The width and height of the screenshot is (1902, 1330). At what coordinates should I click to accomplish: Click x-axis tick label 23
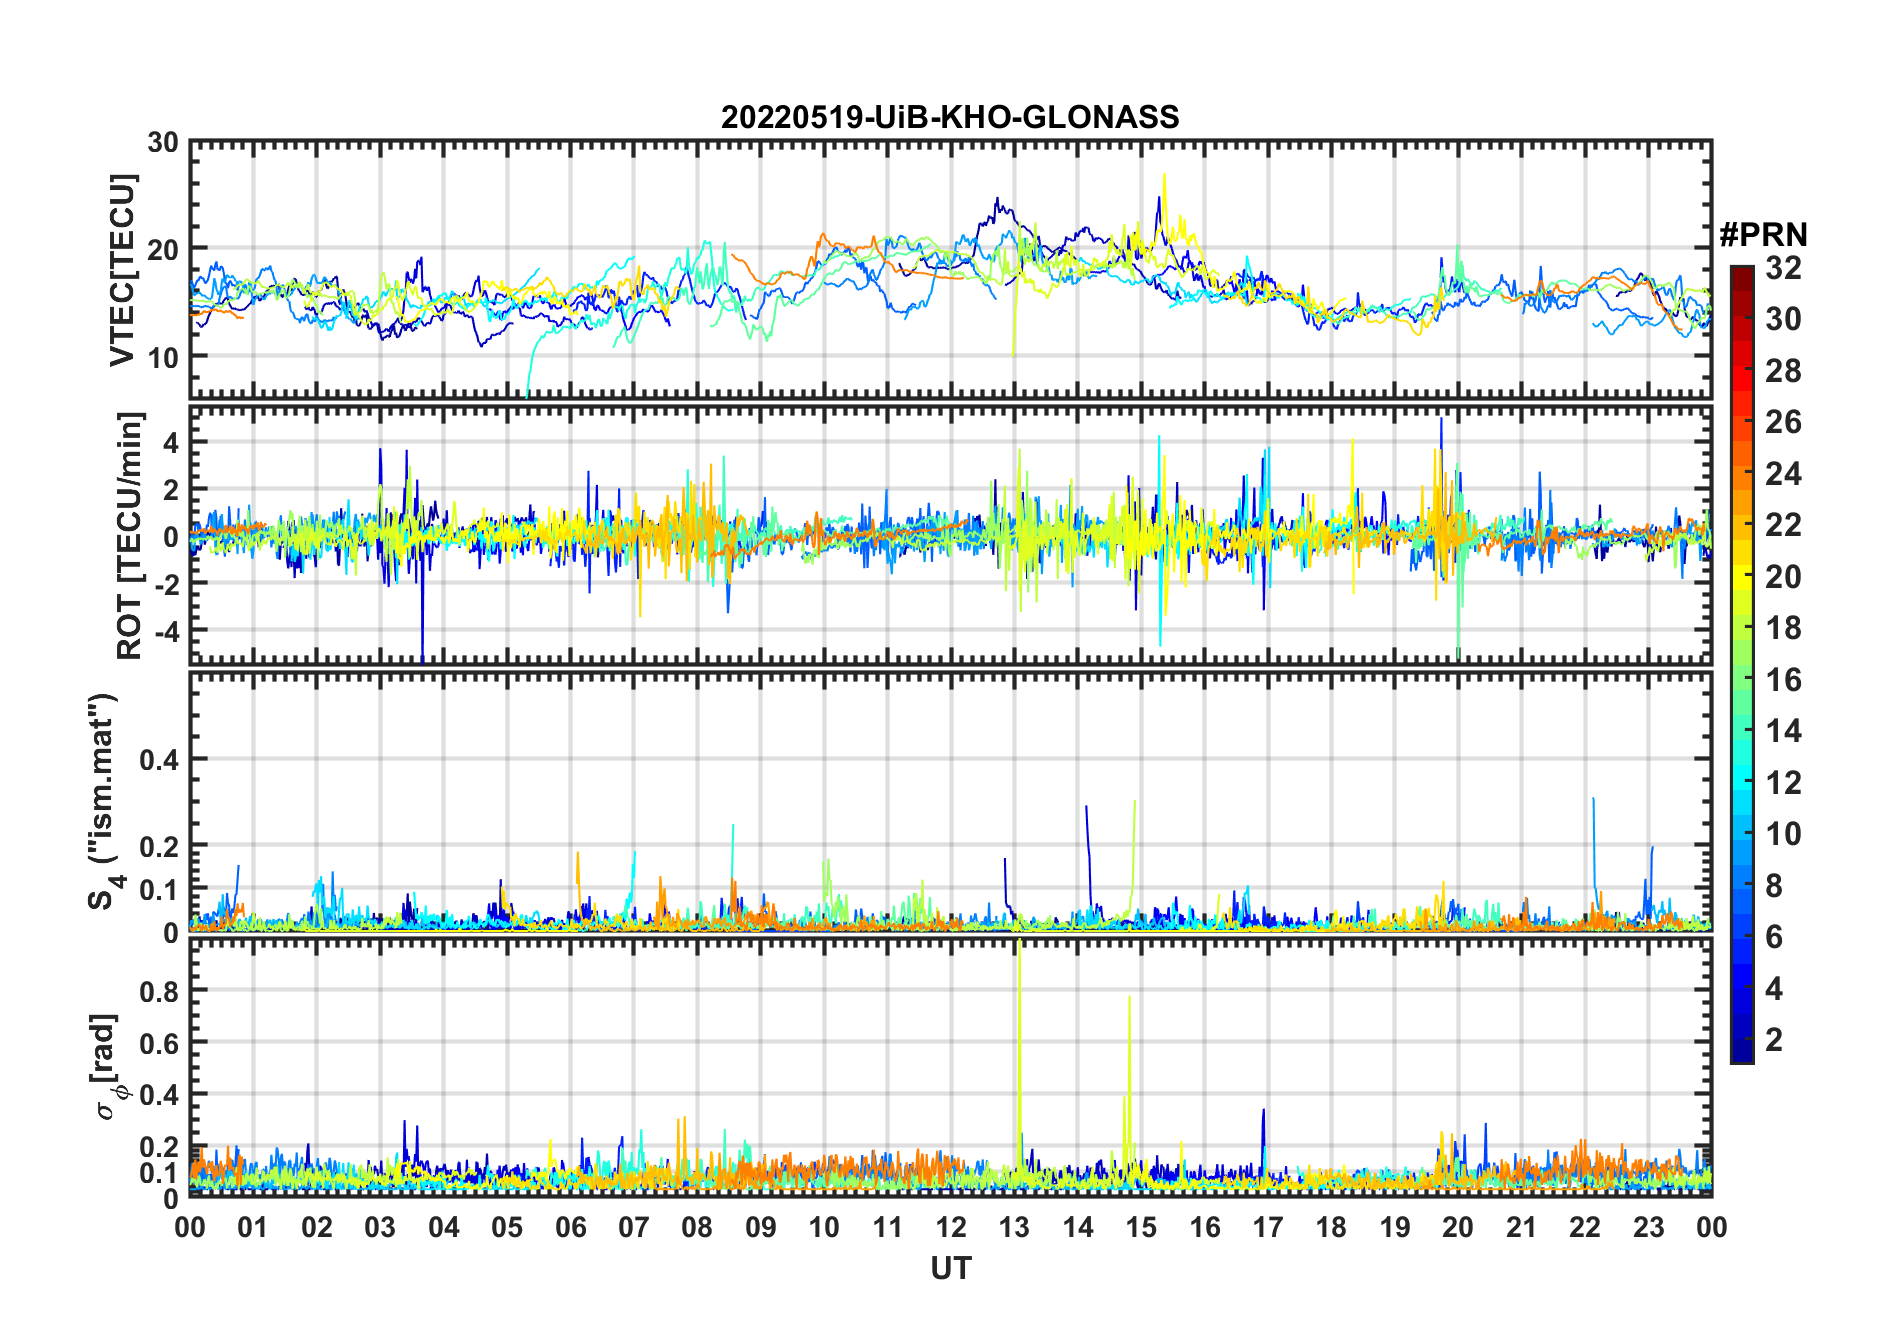1648,1227
